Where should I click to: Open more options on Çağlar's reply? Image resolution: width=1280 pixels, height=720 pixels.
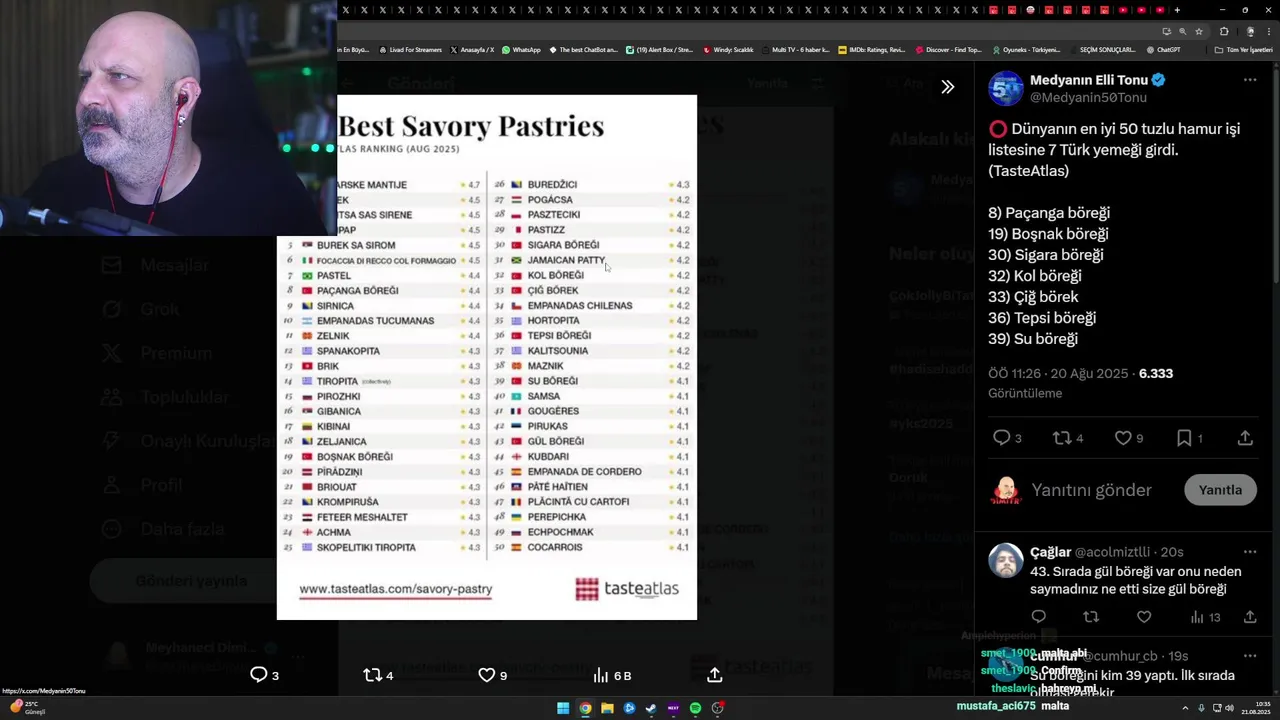[x=1250, y=552]
